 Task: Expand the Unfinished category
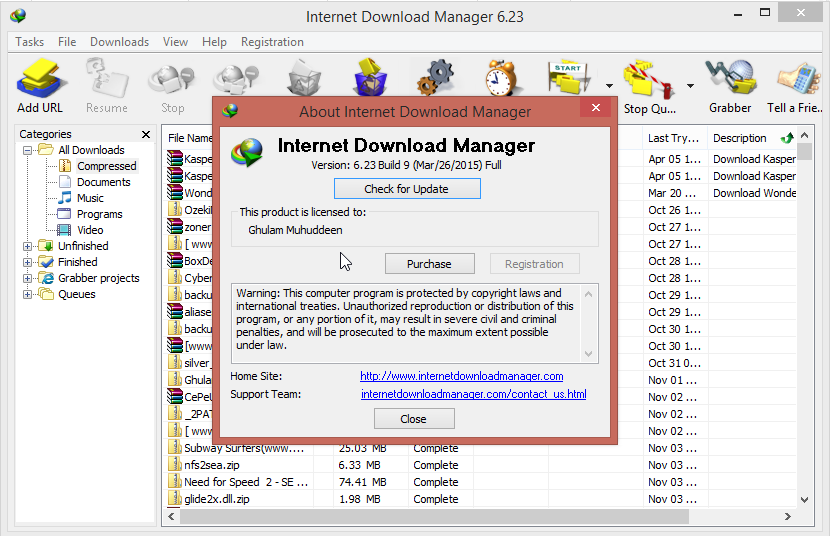[27, 247]
